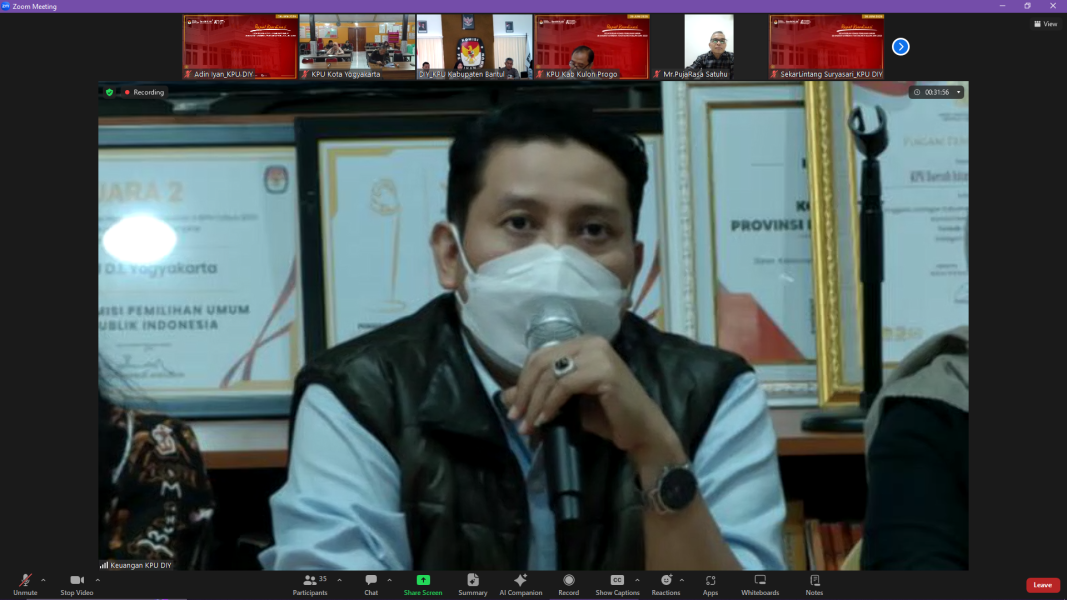The height and width of the screenshot is (600, 1067).
Task: Open Reactions picker
Action: 665,584
